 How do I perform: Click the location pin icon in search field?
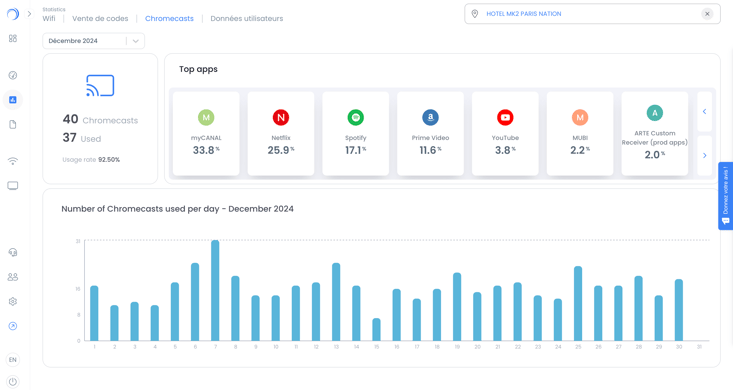coord(474,14)
